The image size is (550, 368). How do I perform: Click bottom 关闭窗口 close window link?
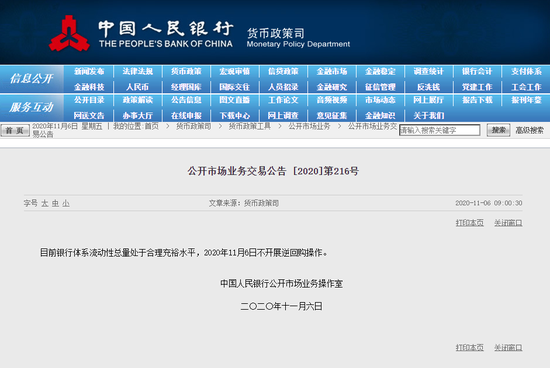(508, 347)
